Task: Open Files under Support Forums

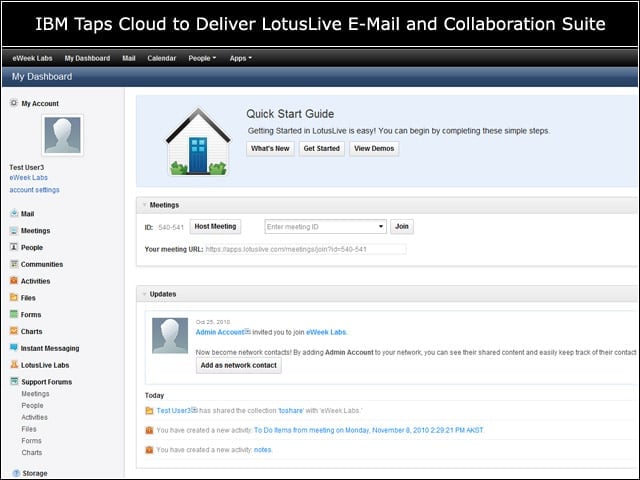Action: pos(29,429)
